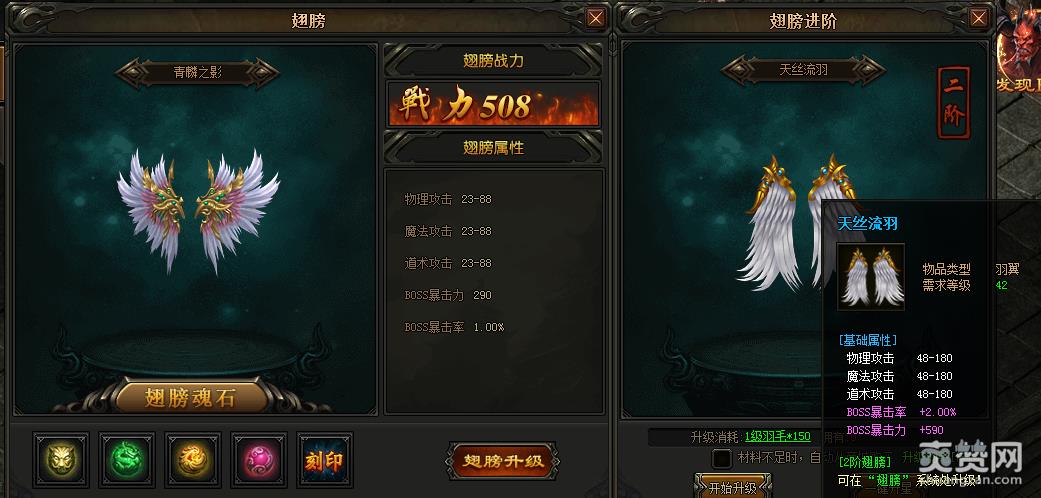Select the green dragon soul stone icon
1041x498 pixels.
click(127, 459)
